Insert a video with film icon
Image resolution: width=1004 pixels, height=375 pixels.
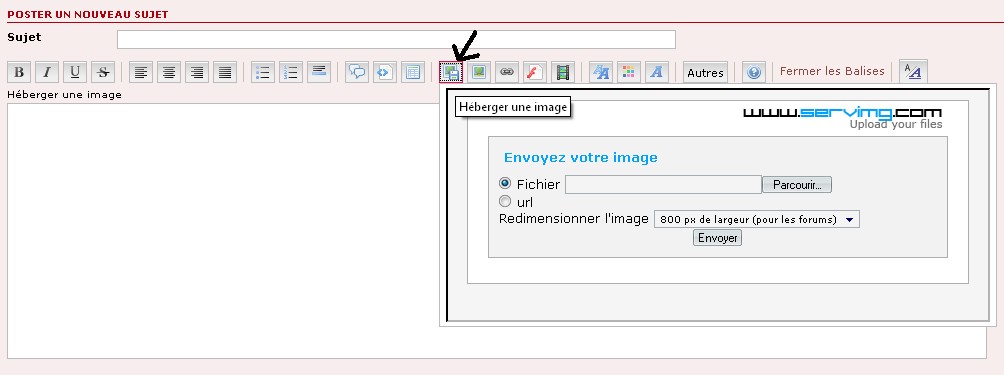(x=562, y=72)
